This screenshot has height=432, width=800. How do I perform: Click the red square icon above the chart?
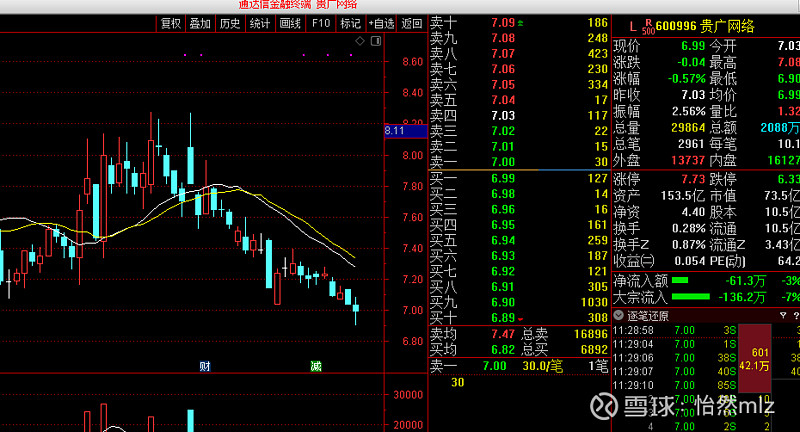pyautogui.click(x=374, y=40)
